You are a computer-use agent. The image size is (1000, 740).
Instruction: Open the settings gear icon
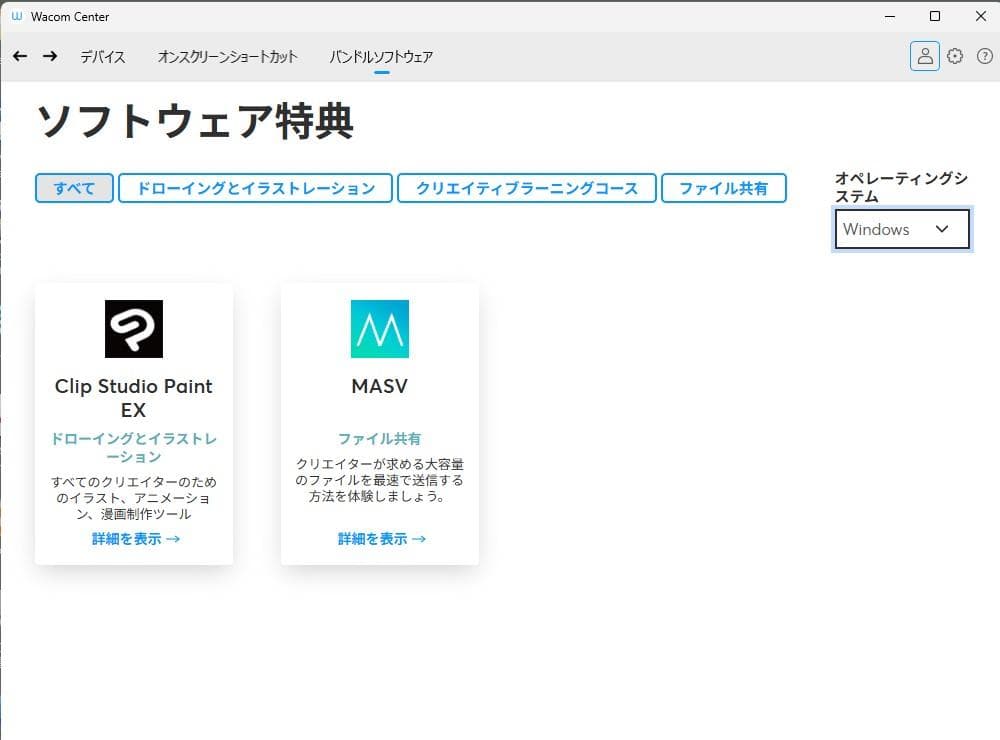(x=955, y=56)
